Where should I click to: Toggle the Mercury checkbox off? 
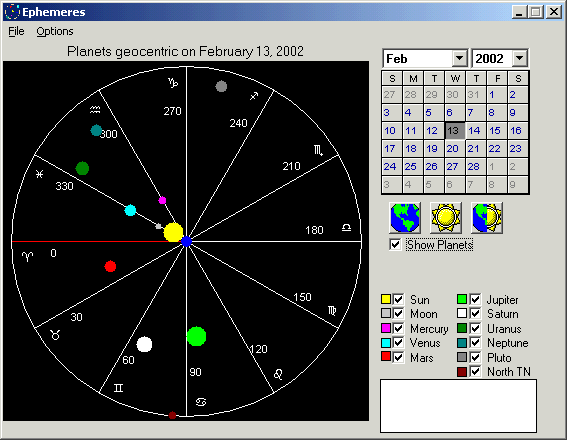[398, 328]
